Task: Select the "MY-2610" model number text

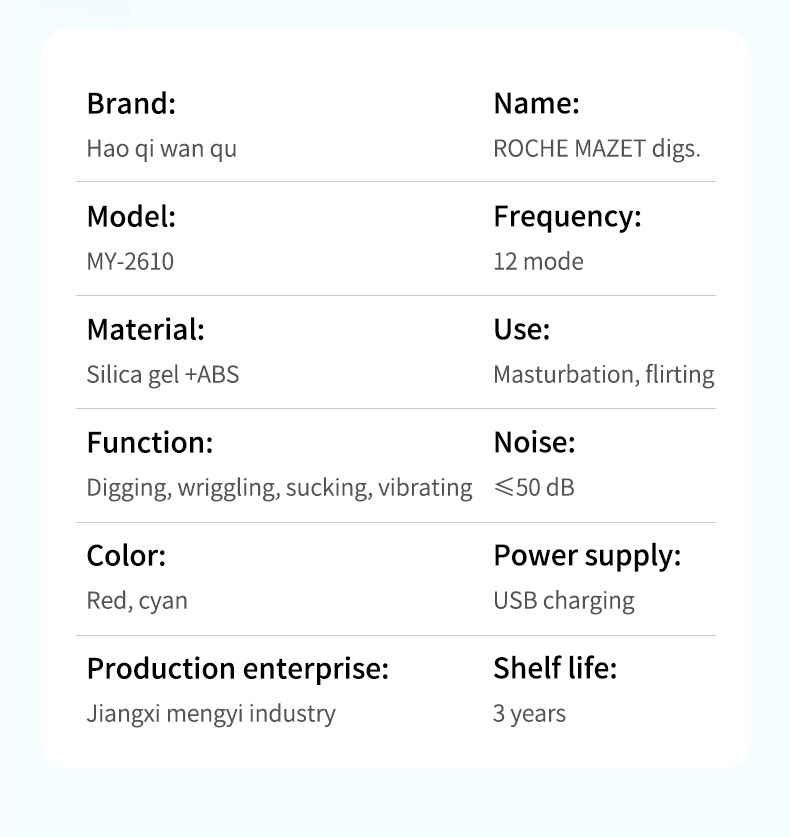Action: click(130, 262)
